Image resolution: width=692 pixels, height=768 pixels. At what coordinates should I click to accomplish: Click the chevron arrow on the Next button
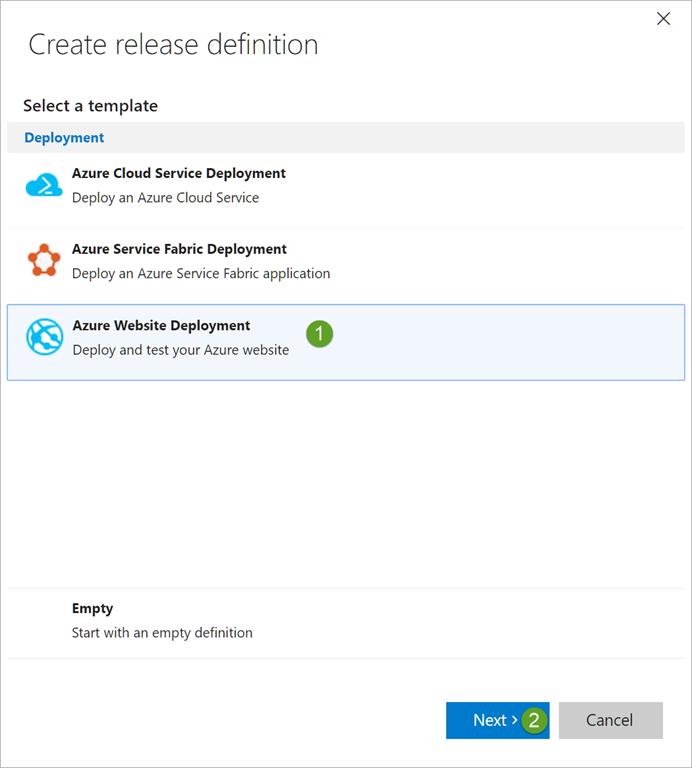514,721
